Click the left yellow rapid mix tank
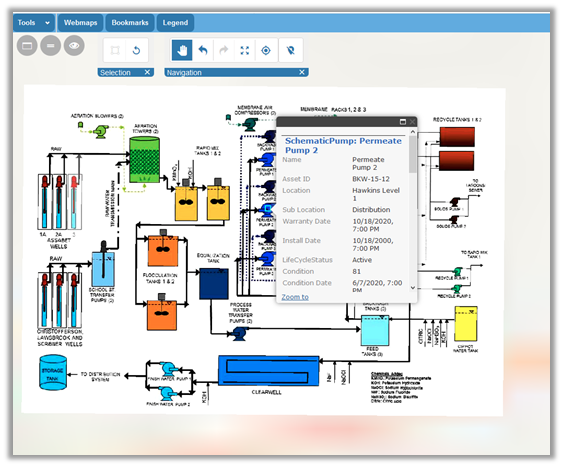The height and width of the screenshot is (467, 563). click(186, 202)
